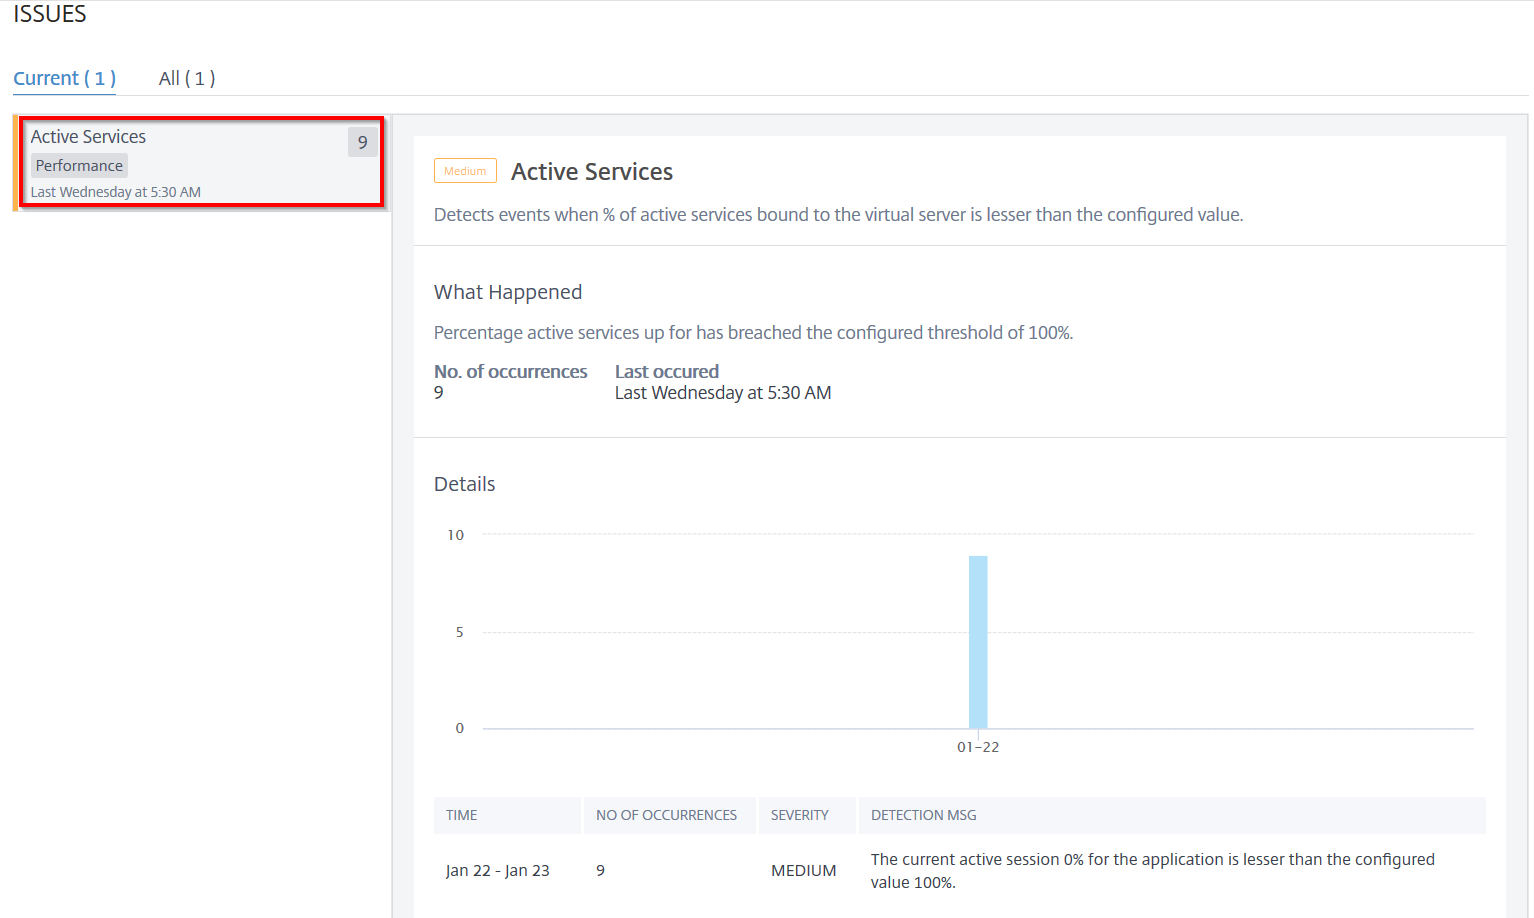Viewport: 1534px width, 918px height.
Task: Click the 01-22 axis date label
Action: (x=978, y=747)
